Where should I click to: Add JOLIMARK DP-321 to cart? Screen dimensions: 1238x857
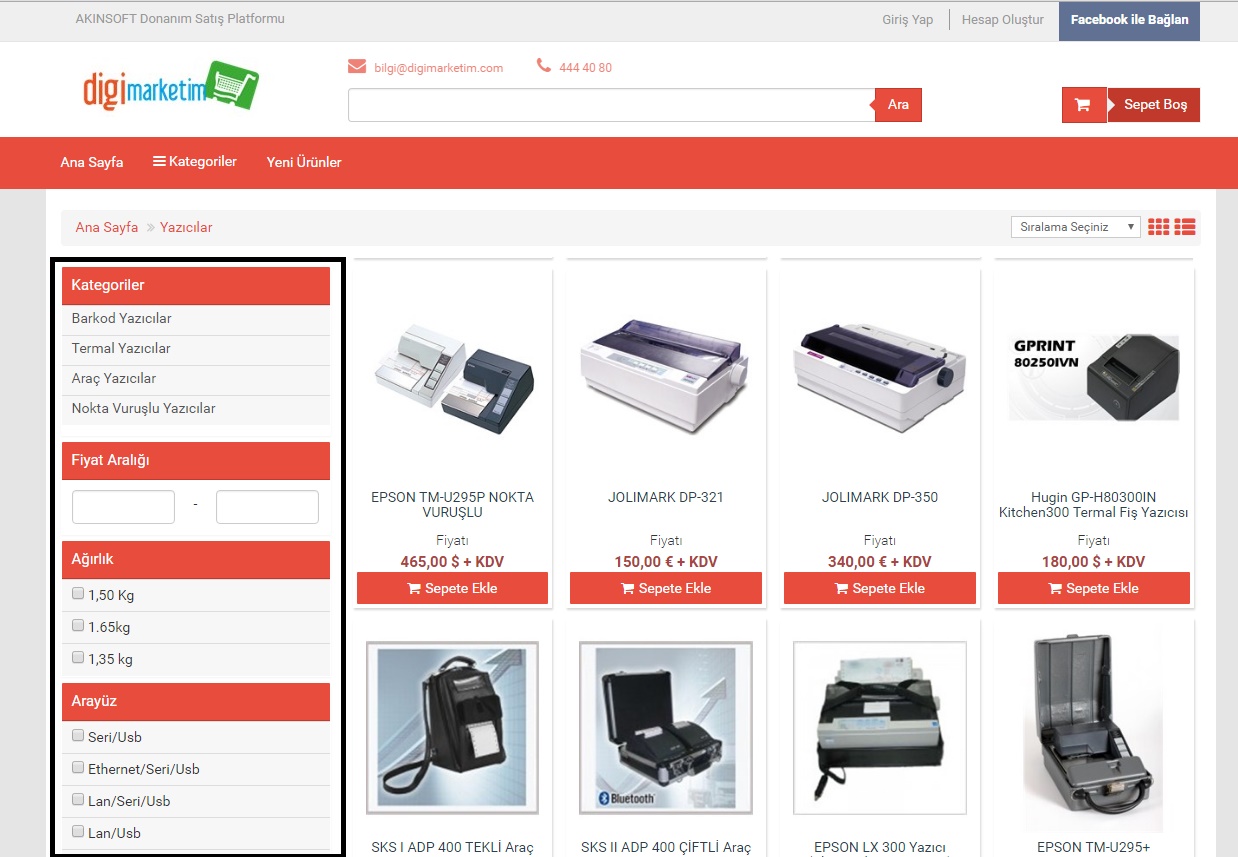click(666, 588)
